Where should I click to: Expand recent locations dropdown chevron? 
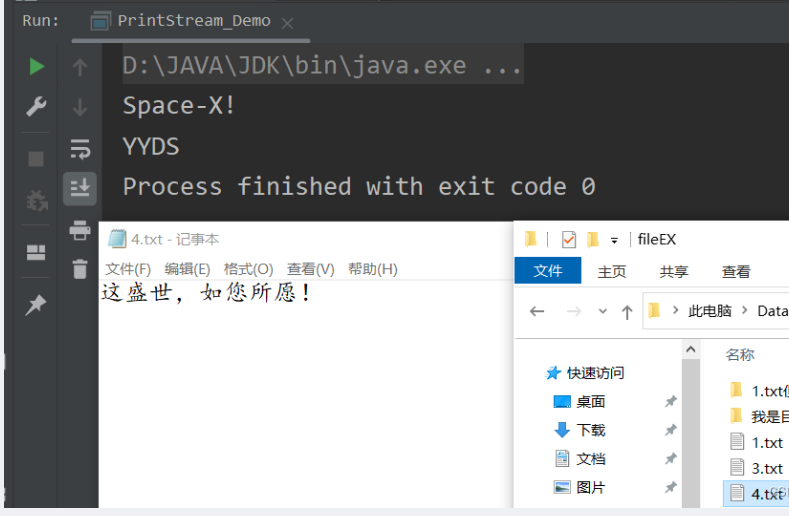point(602,311)
